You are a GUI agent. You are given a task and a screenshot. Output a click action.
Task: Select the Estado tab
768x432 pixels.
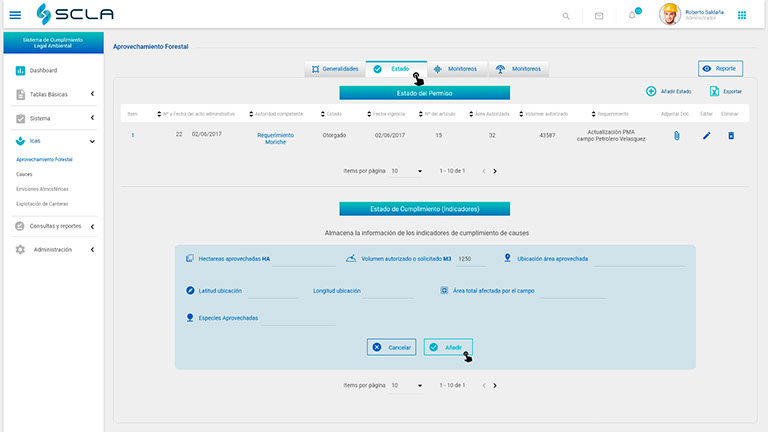pyautogui.click(x=393, y=69)
